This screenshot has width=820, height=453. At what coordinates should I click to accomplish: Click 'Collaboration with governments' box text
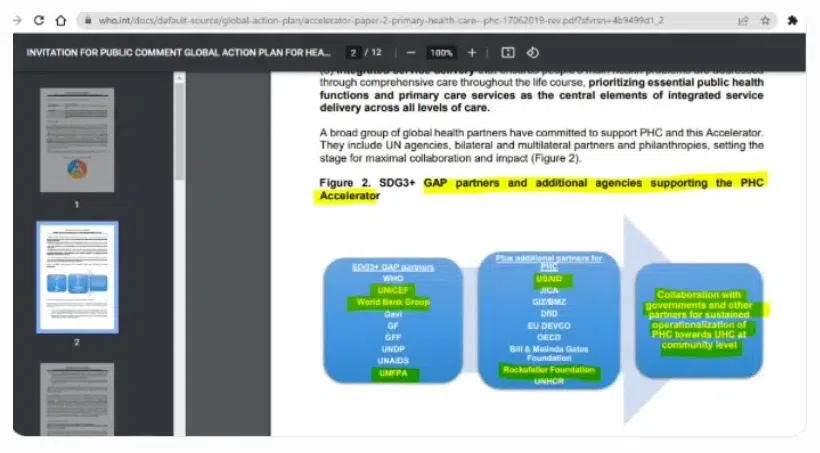[699, 320]
